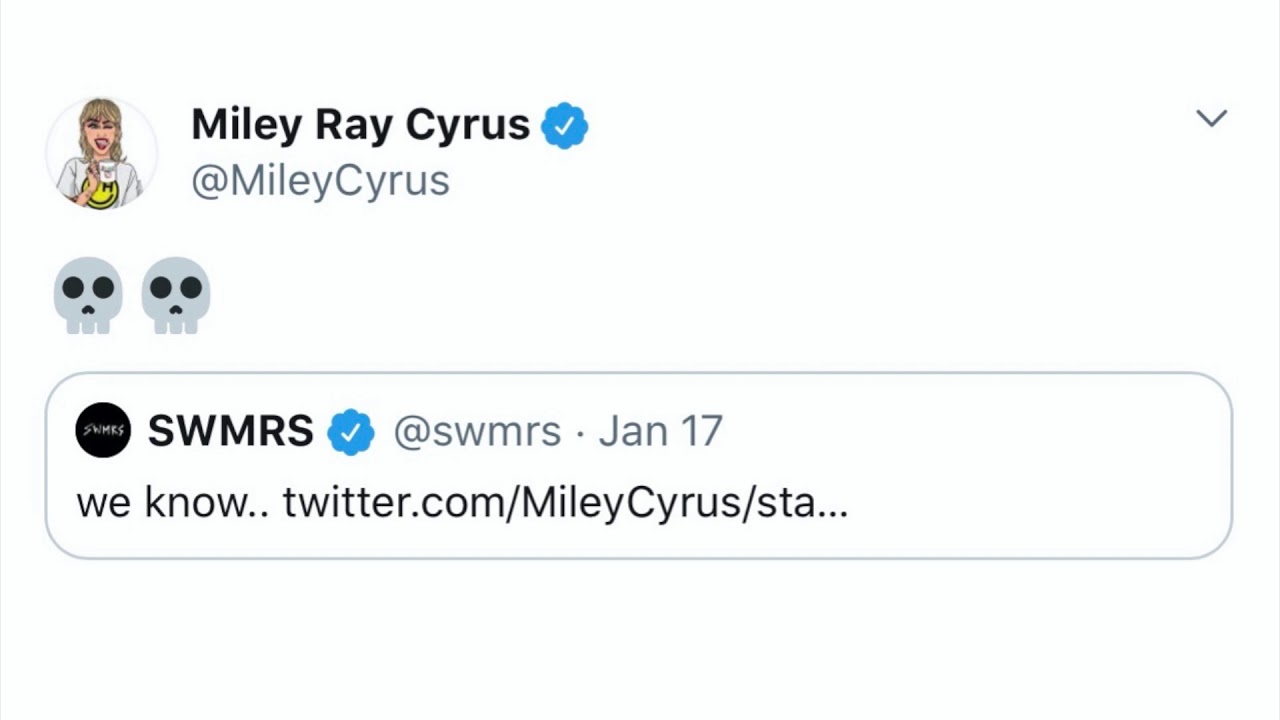Screen dimensions: 1280x720
Task: Open Miley Ray Cyrus profile avatar
Action: 101,152
